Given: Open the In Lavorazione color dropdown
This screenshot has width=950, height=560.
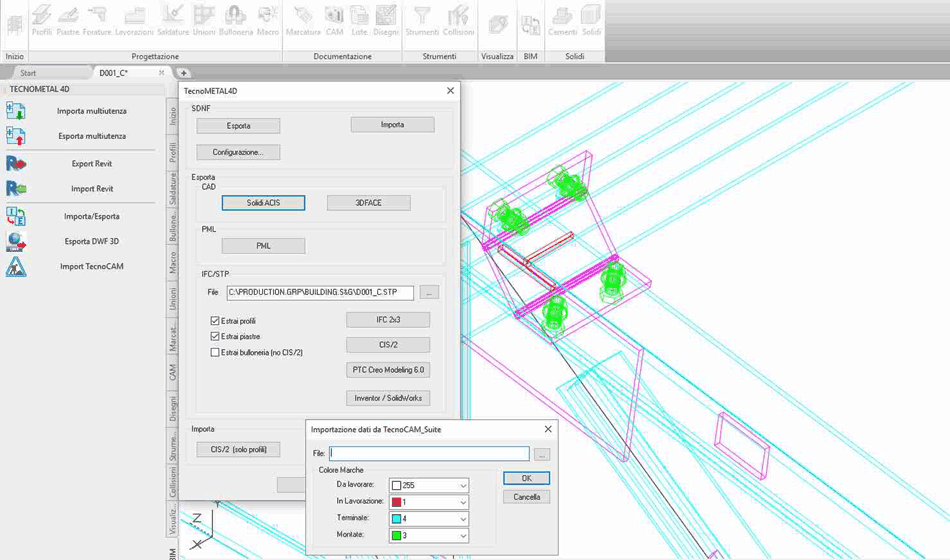Looking at the screenshot, I should pos(463,502).
